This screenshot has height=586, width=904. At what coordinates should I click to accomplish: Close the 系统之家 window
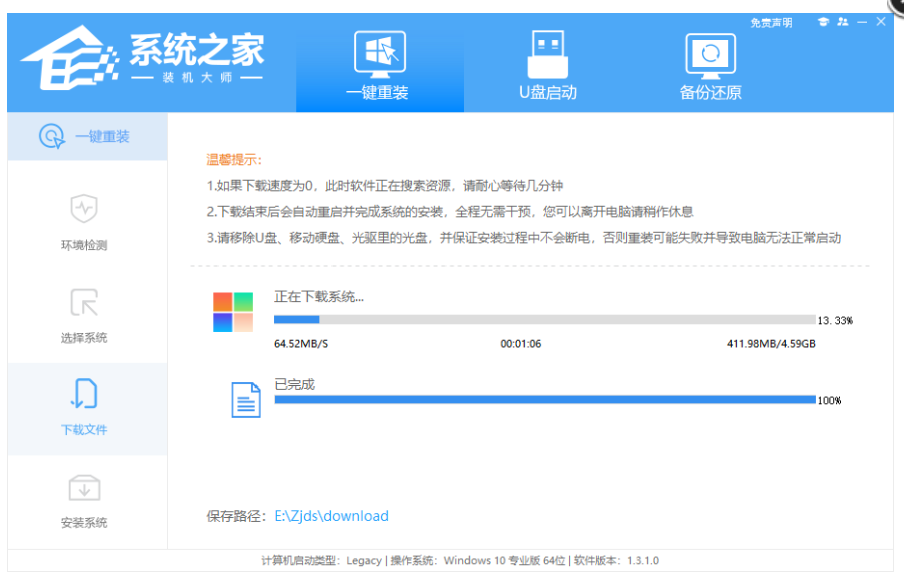[x=881, y=21]
